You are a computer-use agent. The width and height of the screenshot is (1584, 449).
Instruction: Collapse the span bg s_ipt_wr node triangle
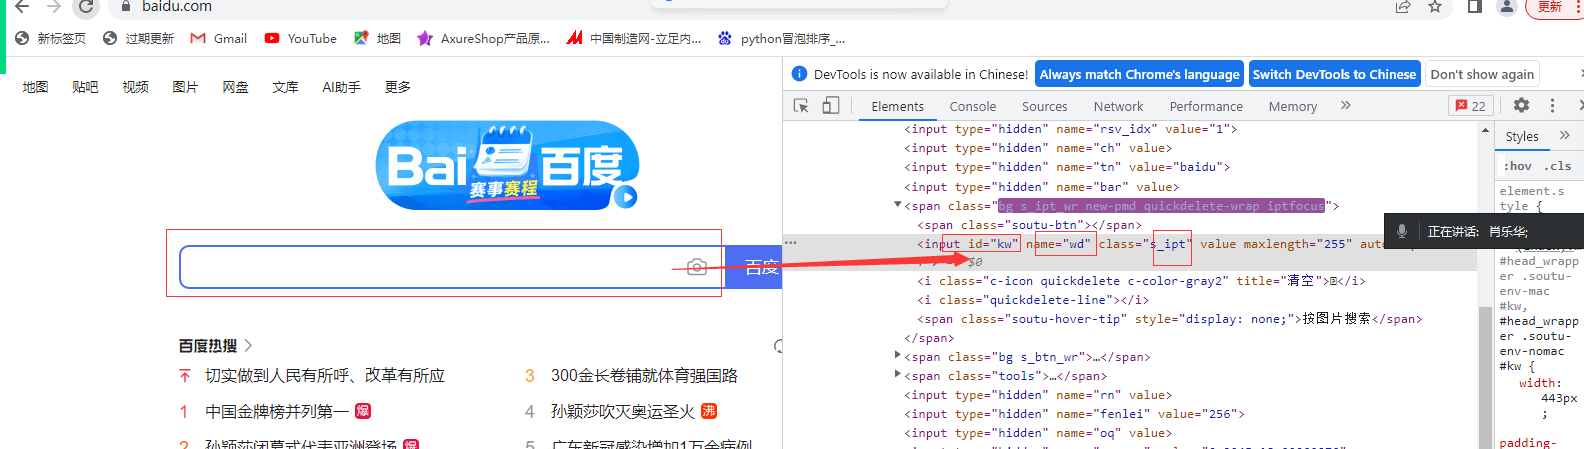pyautogui.click(x=897, y=205)
